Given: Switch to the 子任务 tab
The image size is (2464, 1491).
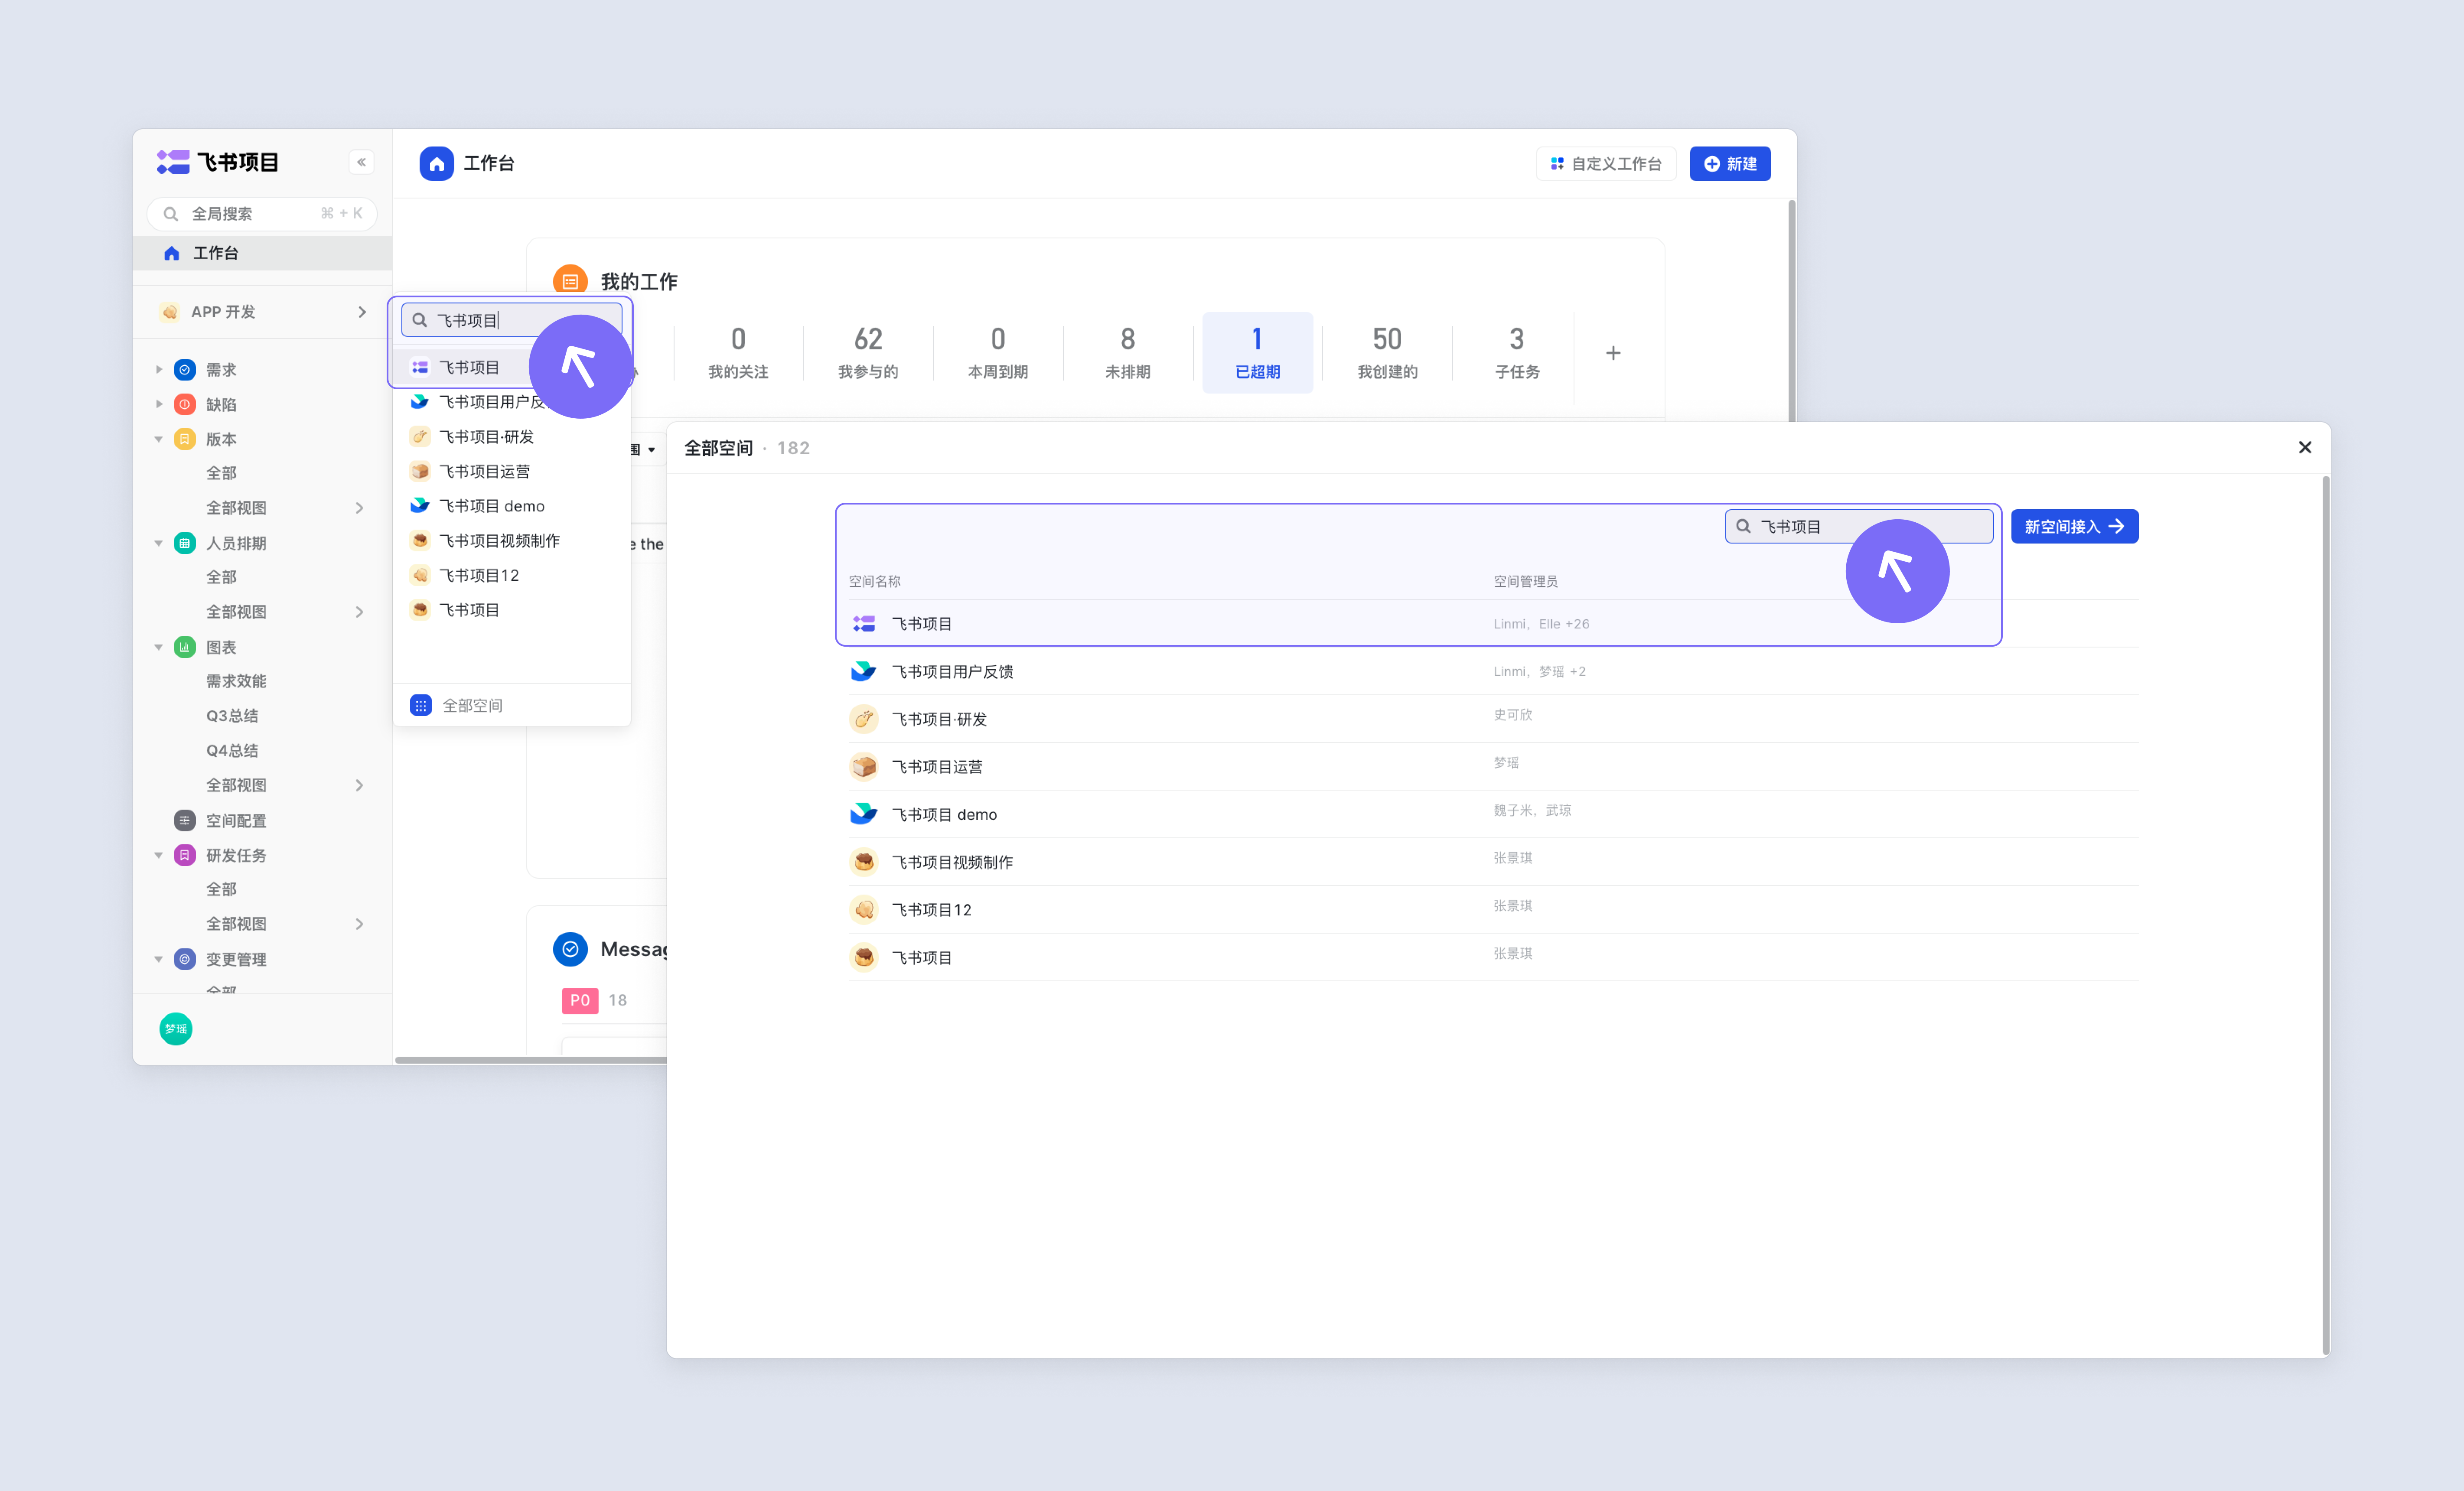Looking at the screenshot, I should pos(1517,352).
